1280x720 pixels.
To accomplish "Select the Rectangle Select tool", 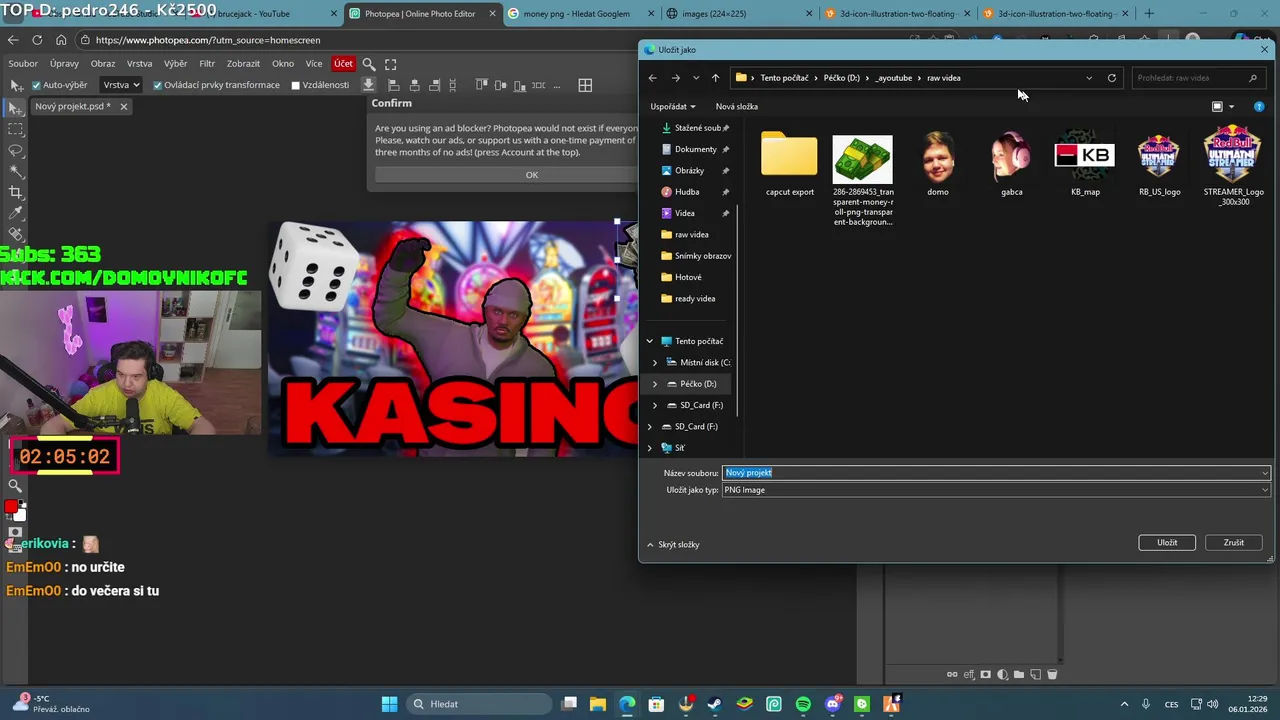I will point(15,129).
